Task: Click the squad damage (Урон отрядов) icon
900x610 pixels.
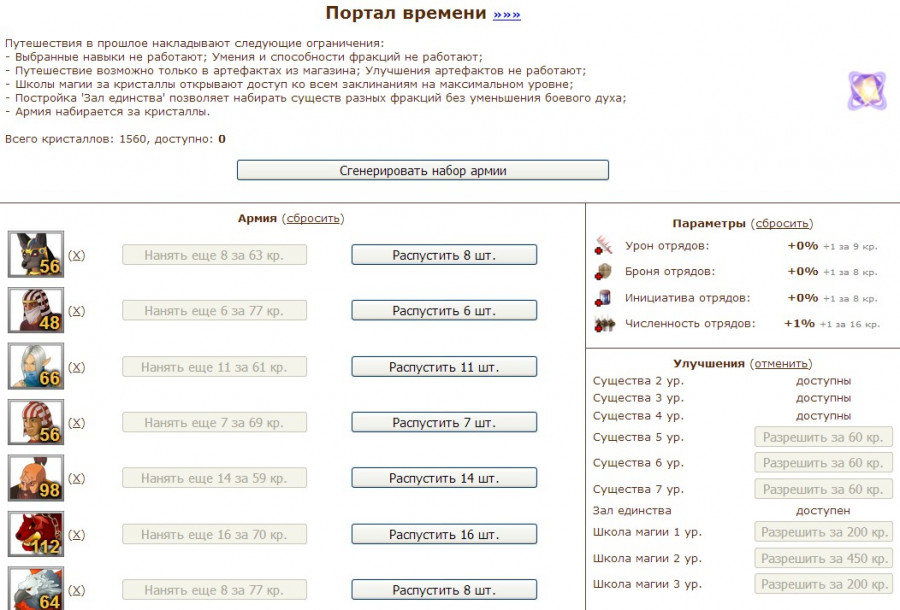Action: click(603, 245)
